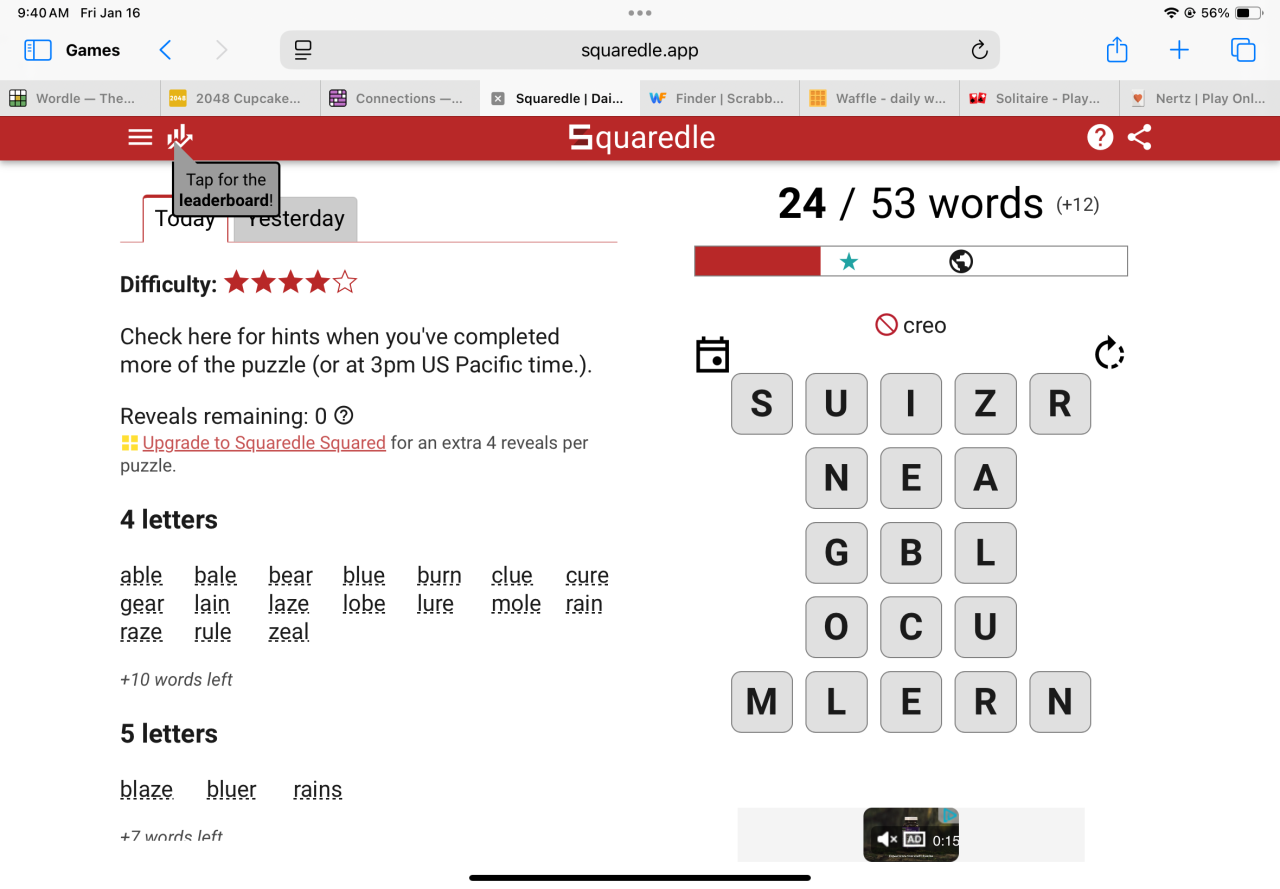
Task: Unmute the ad video
Action: tap(885, 840)
